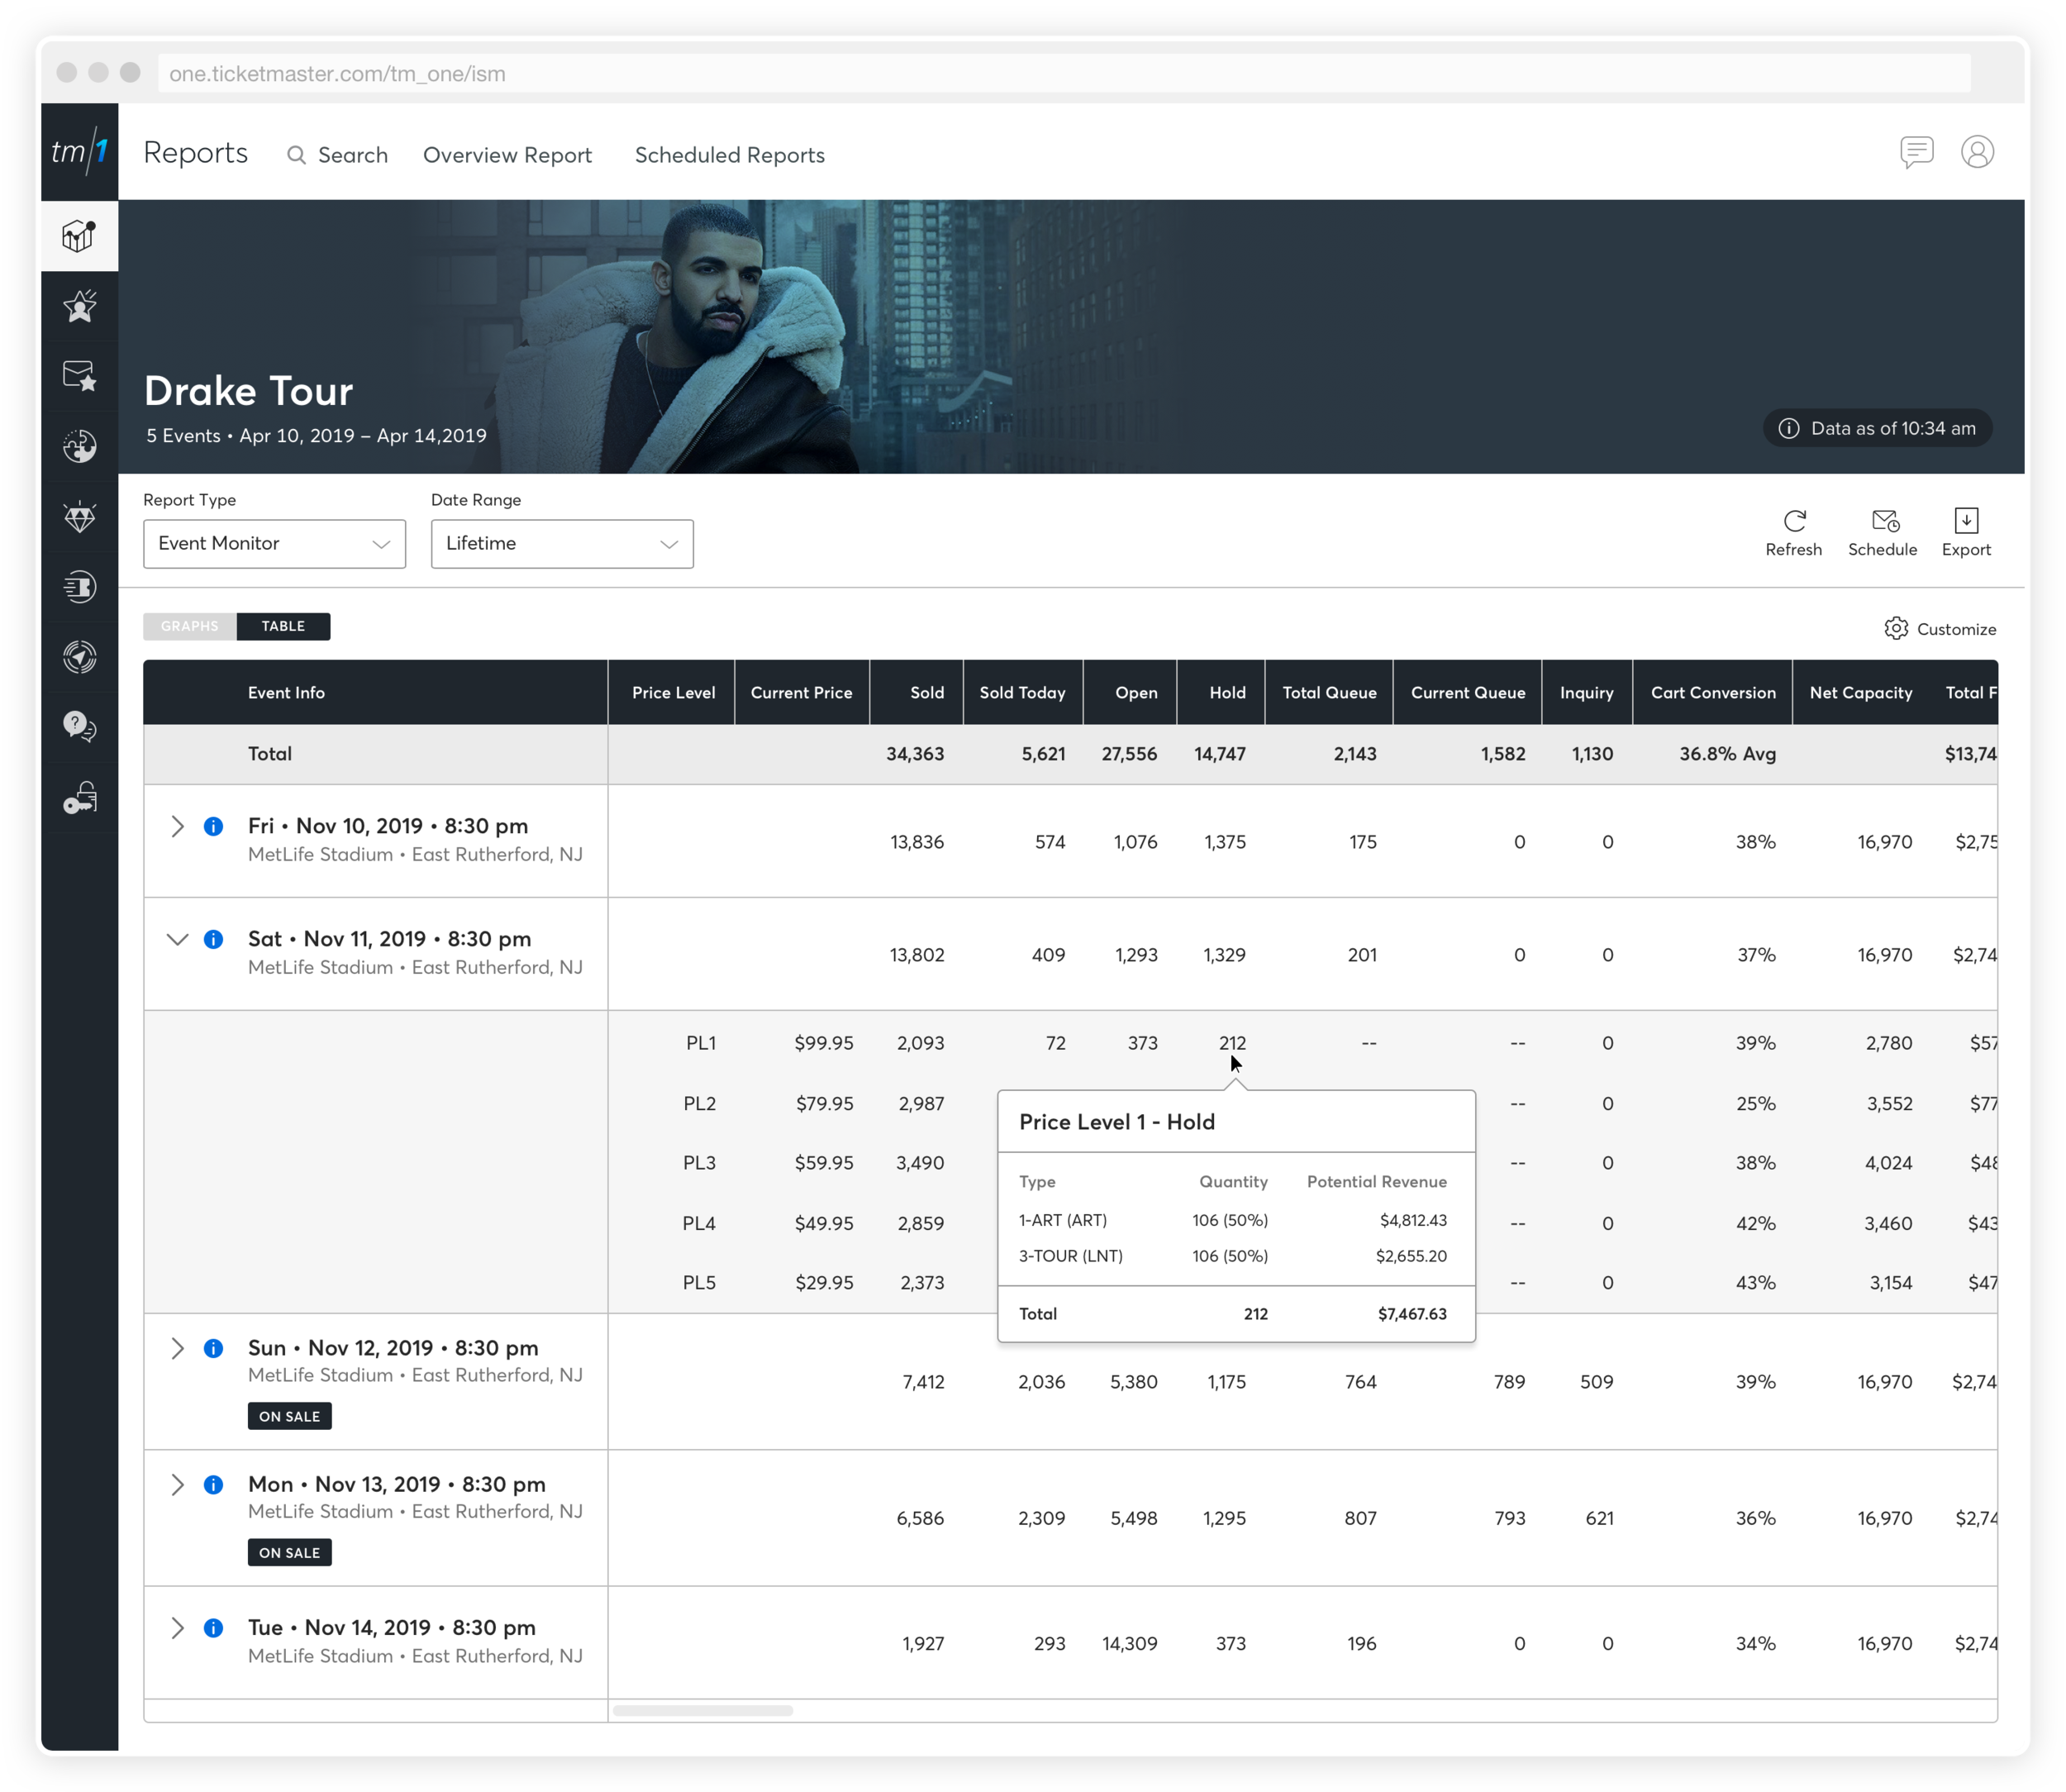The height and width of the screenshot is (1792, 2066).
Task: Click the Customize button
Action: [1940, 629]
